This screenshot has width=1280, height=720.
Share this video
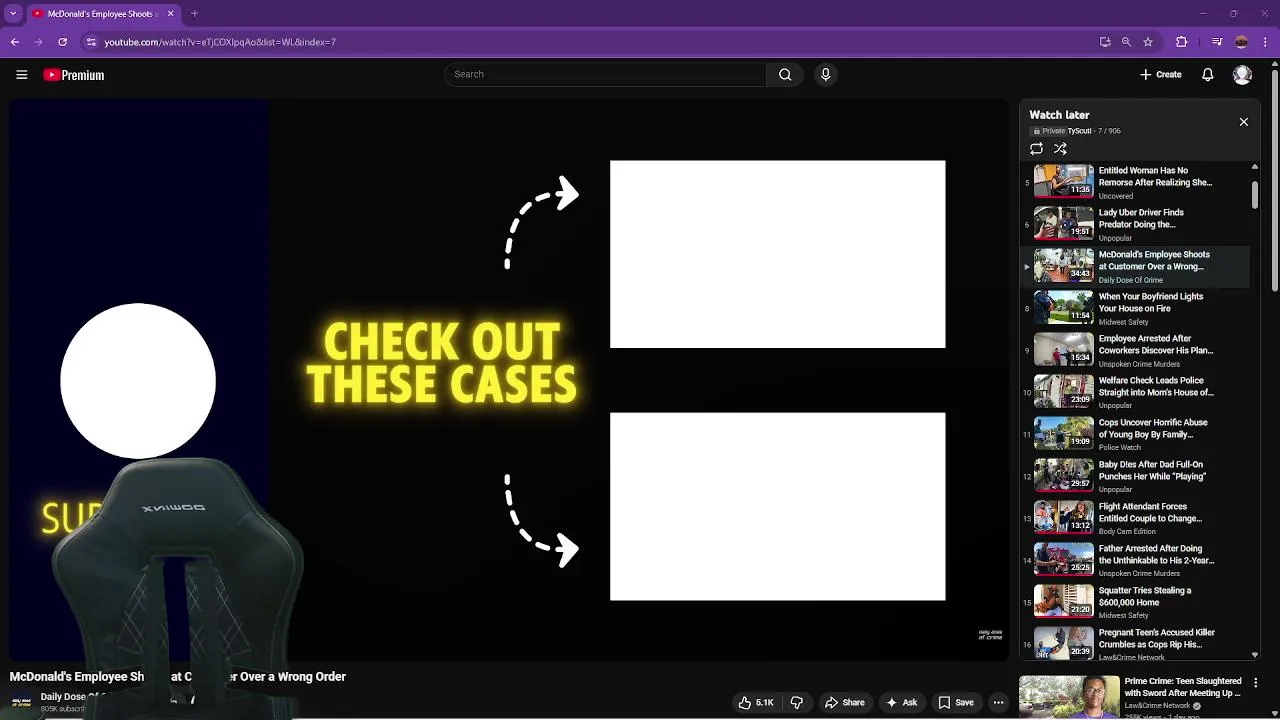point(845,703)
